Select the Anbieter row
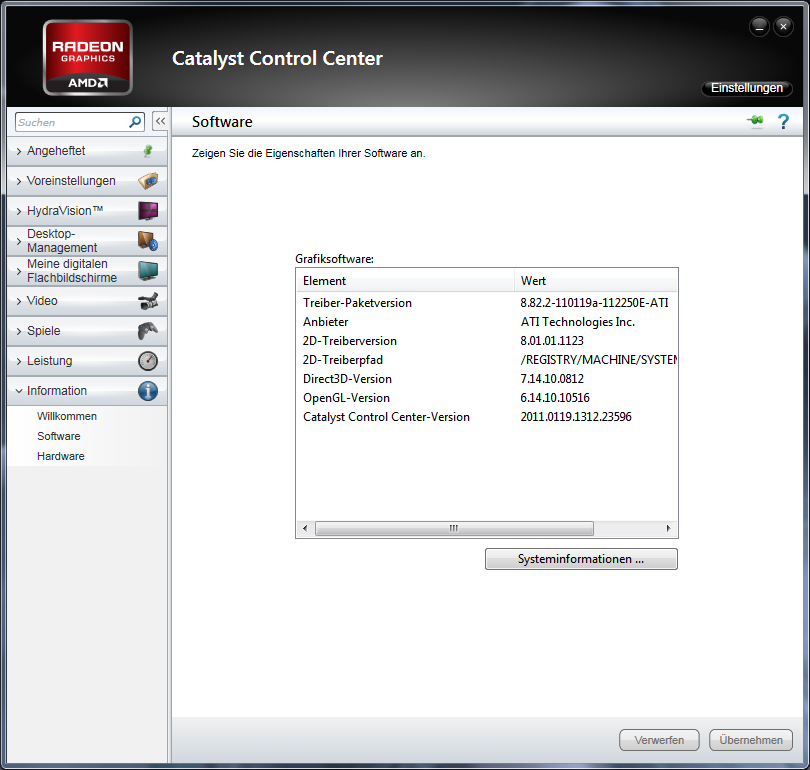 [487, 322]
